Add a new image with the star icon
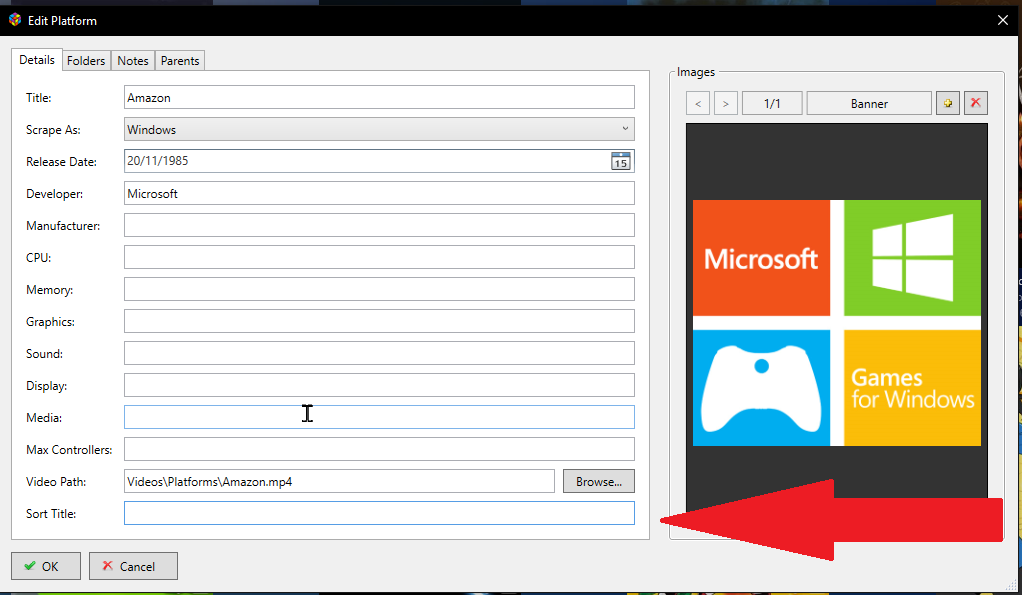 [x=948, y=103]
